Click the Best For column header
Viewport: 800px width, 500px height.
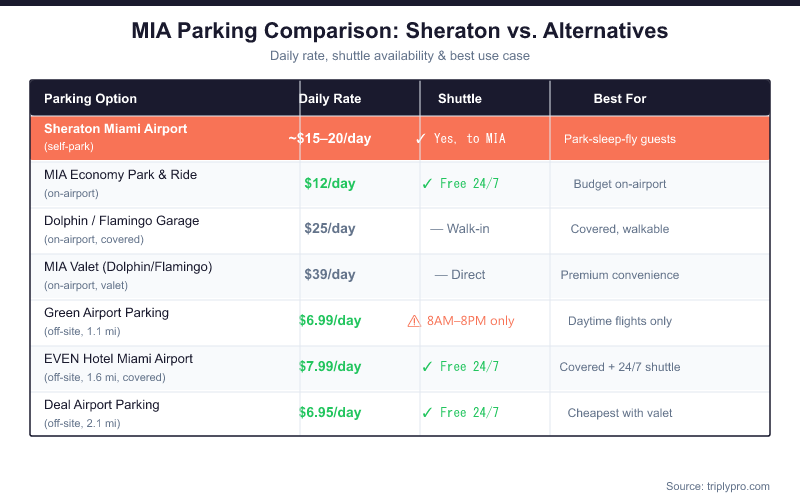[620, 99]
